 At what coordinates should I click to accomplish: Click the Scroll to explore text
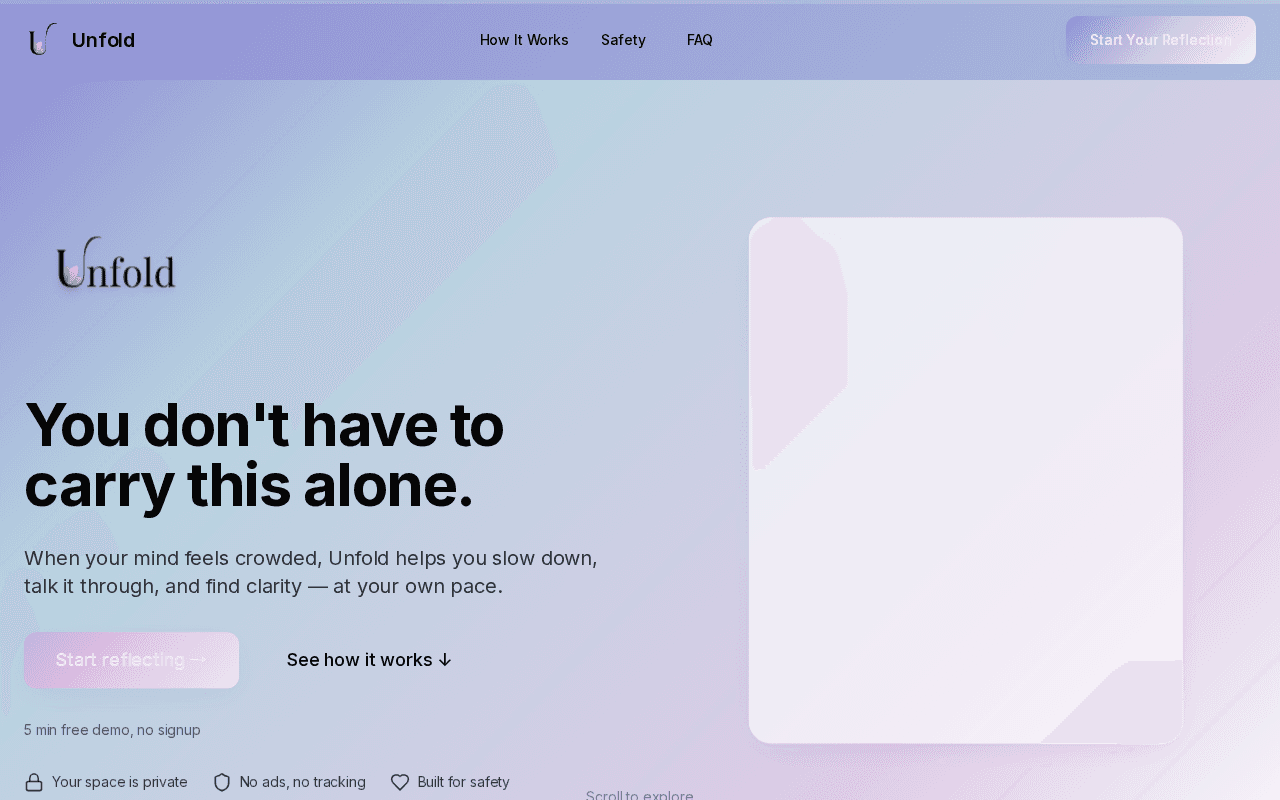(x=640, y=795)
